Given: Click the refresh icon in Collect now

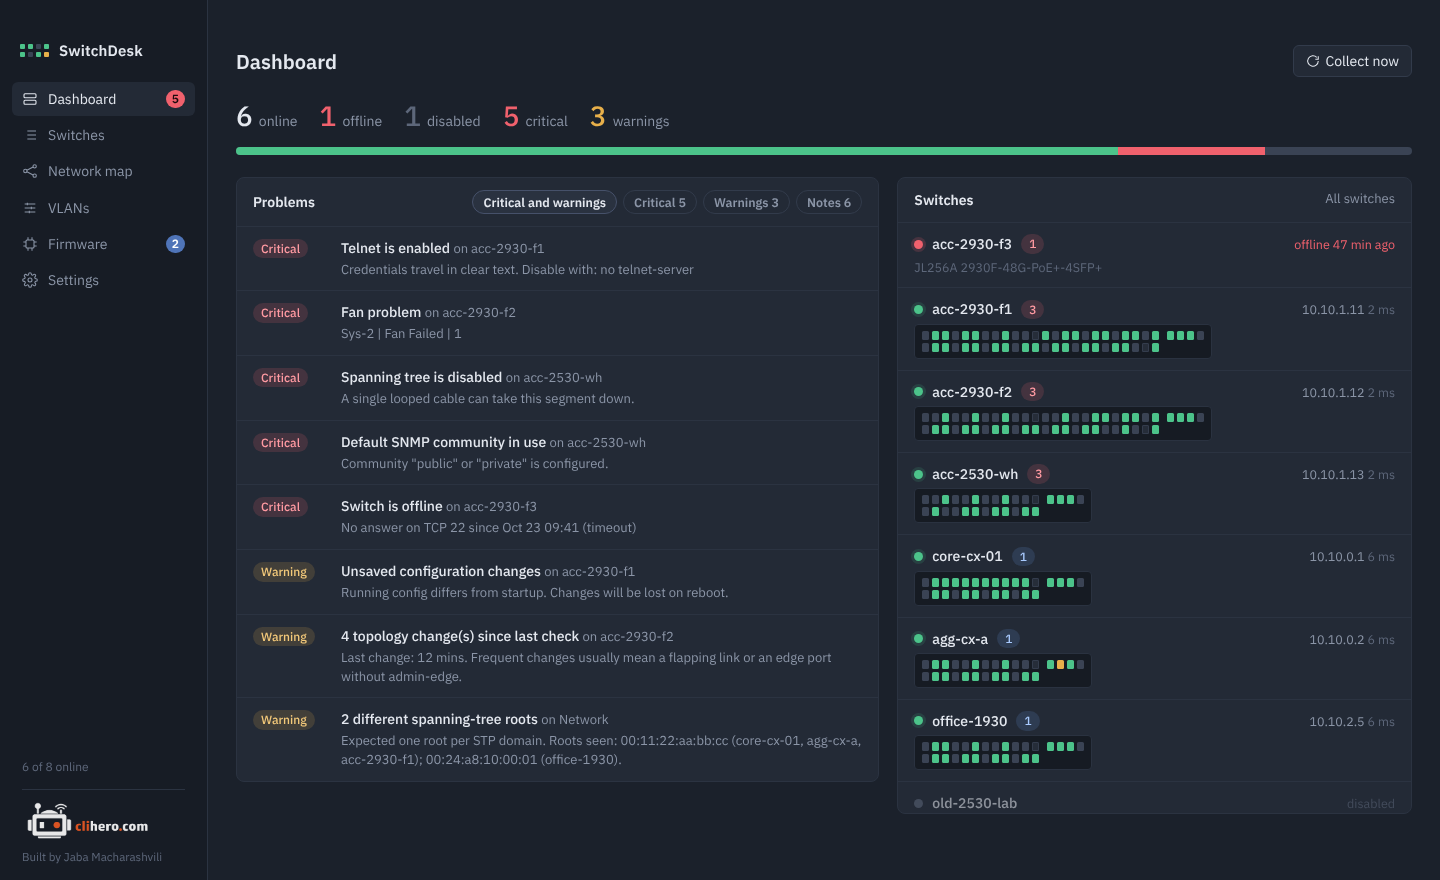Looking at the screenshot, I should tap(1313, 61).
